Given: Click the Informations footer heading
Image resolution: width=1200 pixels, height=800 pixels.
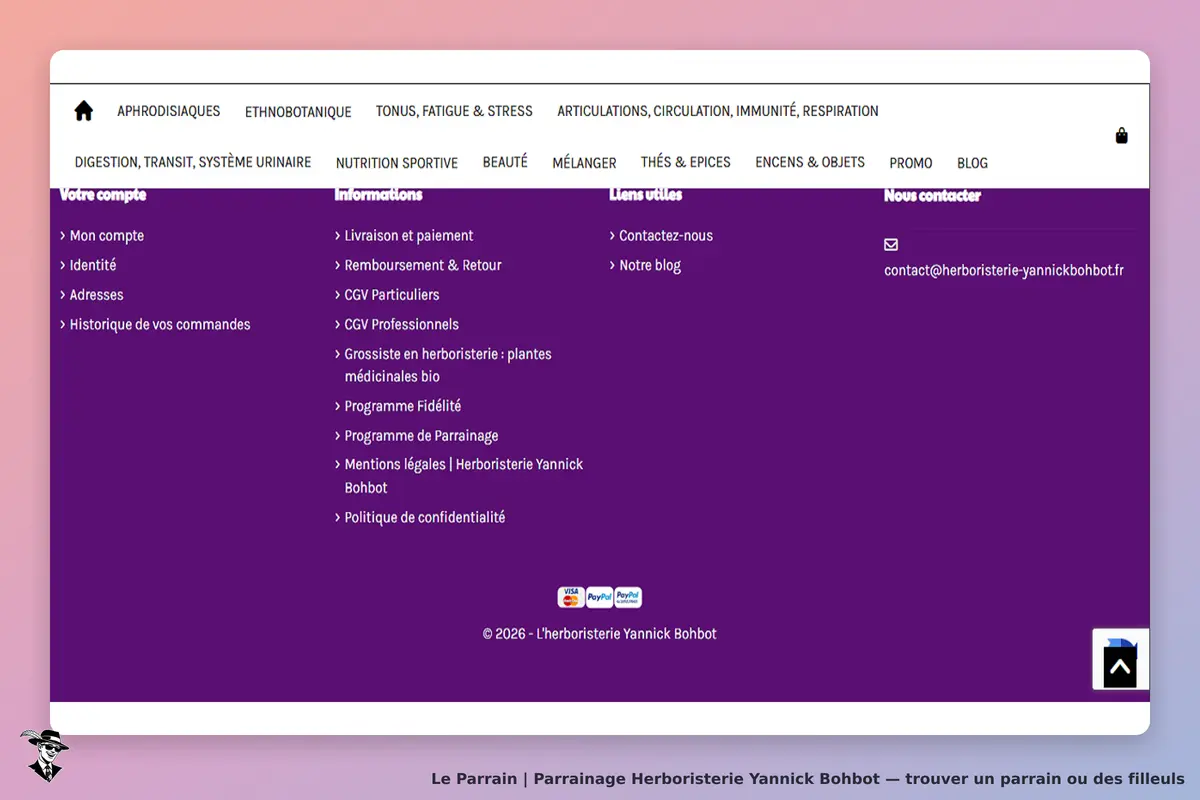Looking at the screenshot, I should pos(378,195).
